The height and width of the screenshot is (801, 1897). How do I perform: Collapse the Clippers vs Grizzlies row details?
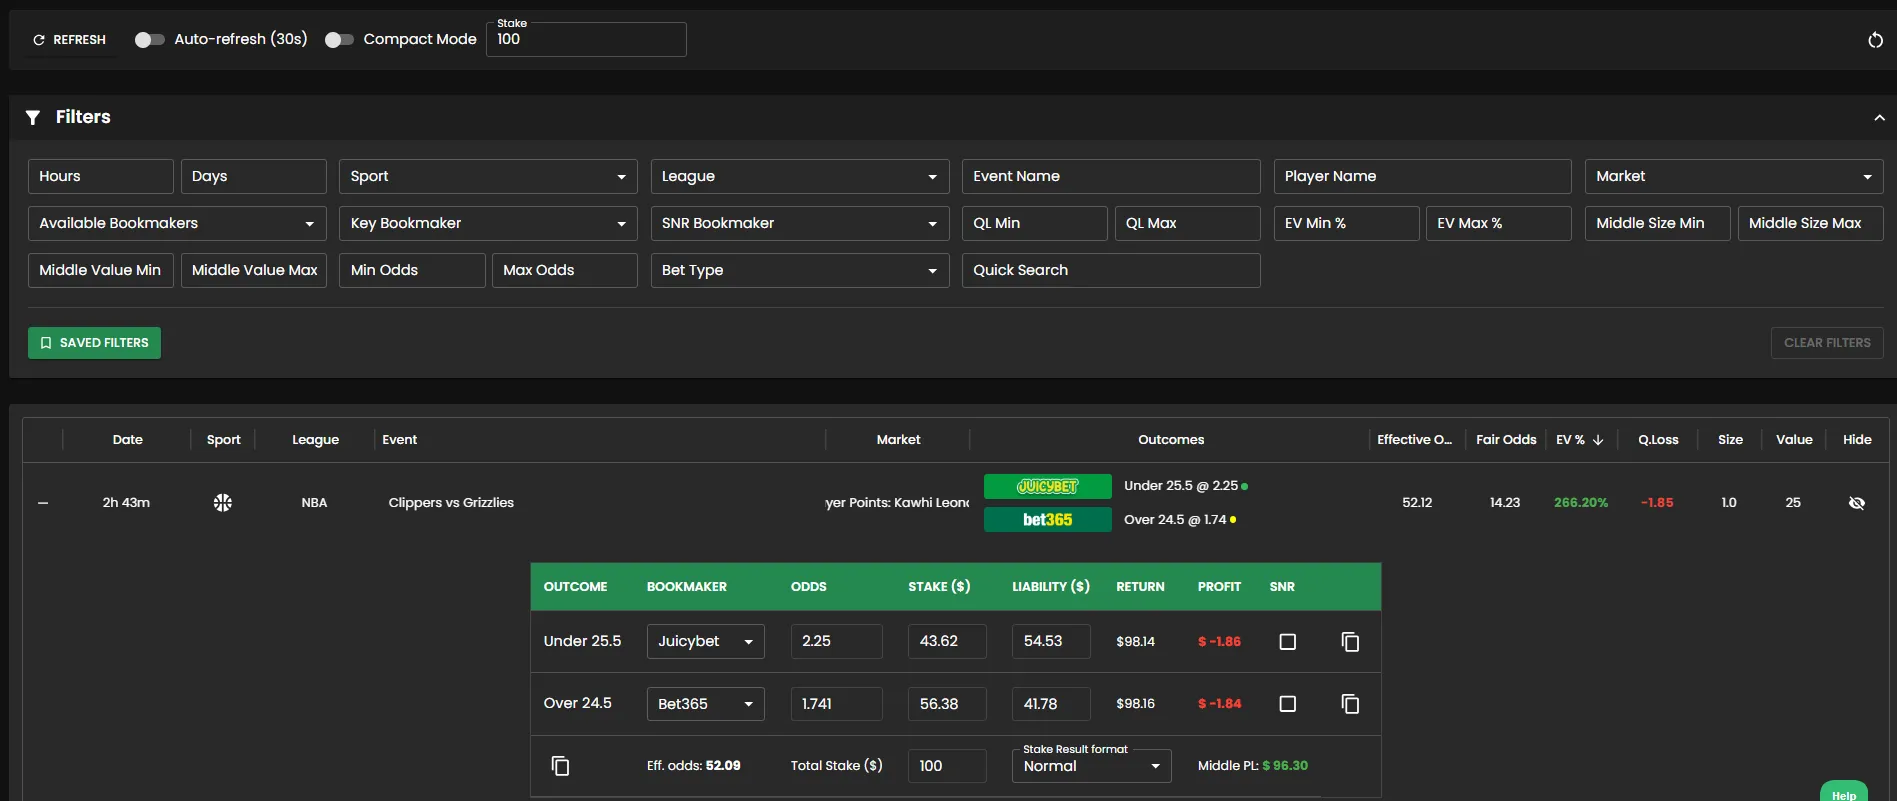43,503
